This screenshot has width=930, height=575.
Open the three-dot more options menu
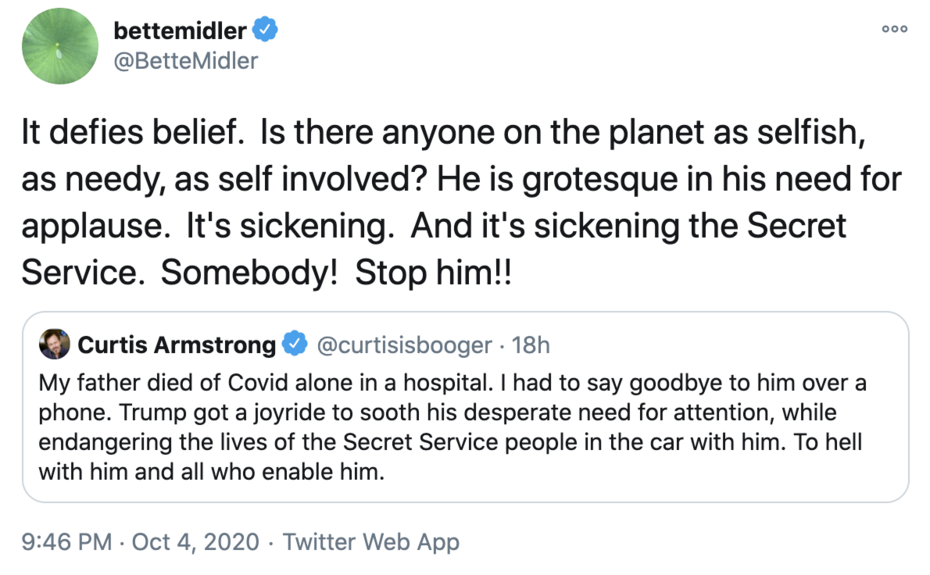point(894,29)
